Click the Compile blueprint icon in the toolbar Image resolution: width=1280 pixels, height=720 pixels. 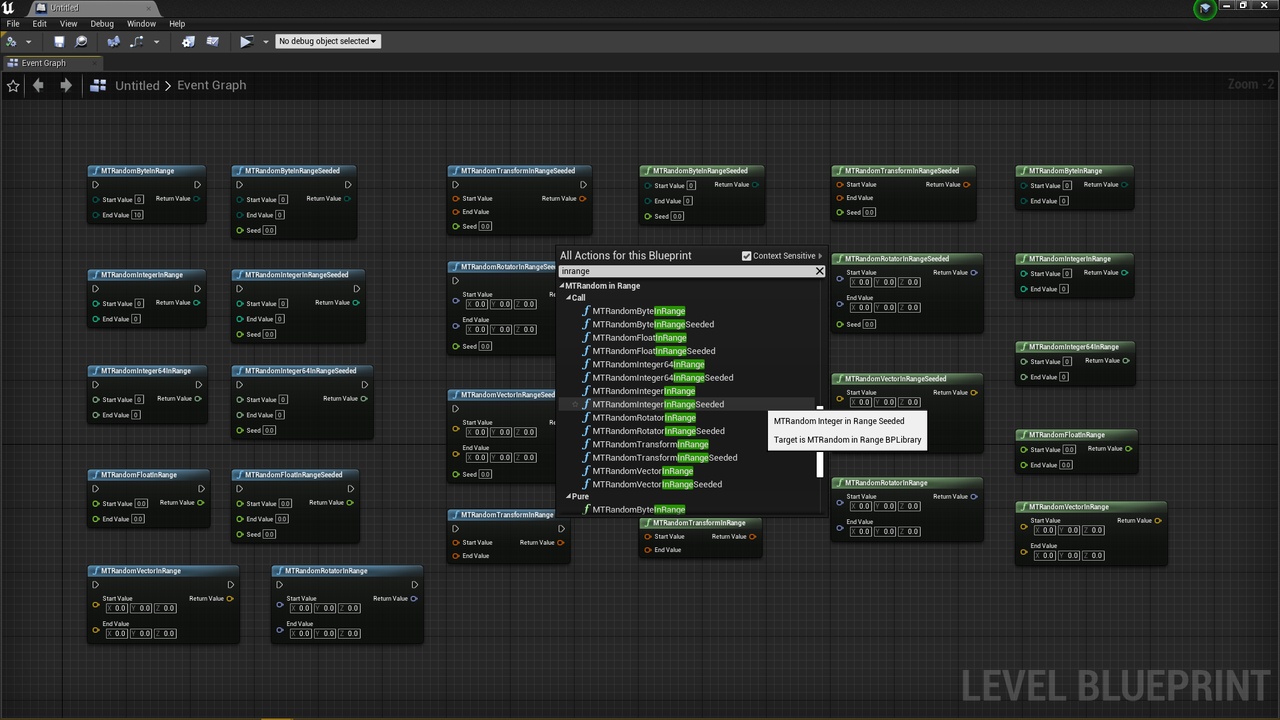pos(12,42)
